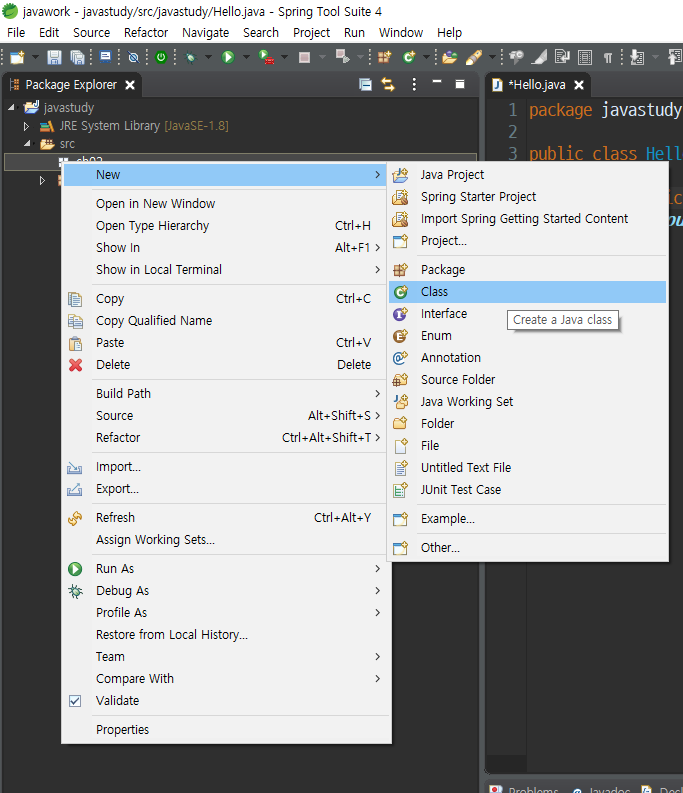
Task: Open dropdown arrow beside coverage run icon
Action: click(x=284, y=57)
